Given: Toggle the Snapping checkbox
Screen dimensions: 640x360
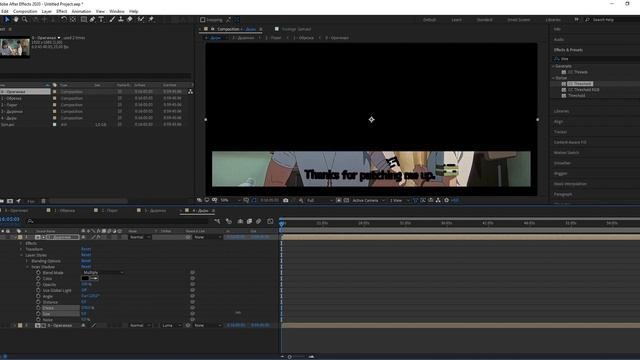Looking at the screenshot, I should coord(202,20).
